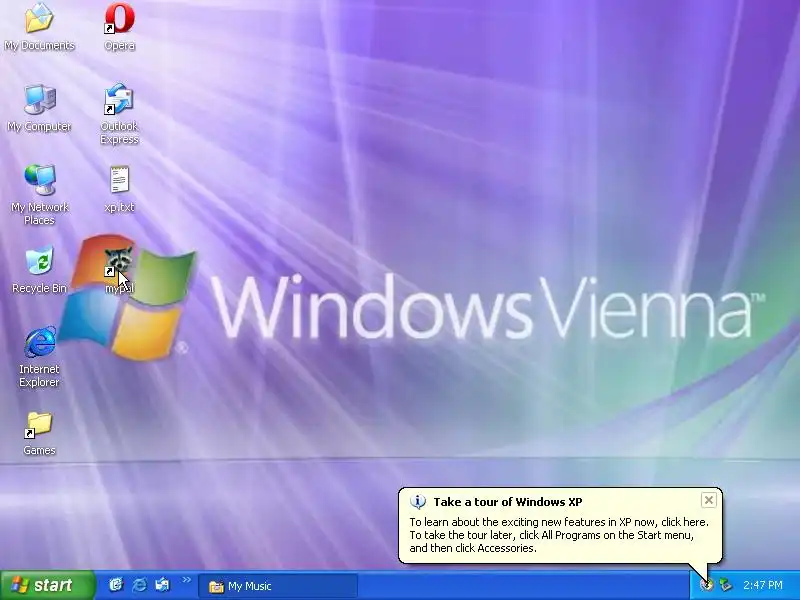Click the 2:47 PM system clock
This screenshot has height=600, width=800.
click(763, 585)
